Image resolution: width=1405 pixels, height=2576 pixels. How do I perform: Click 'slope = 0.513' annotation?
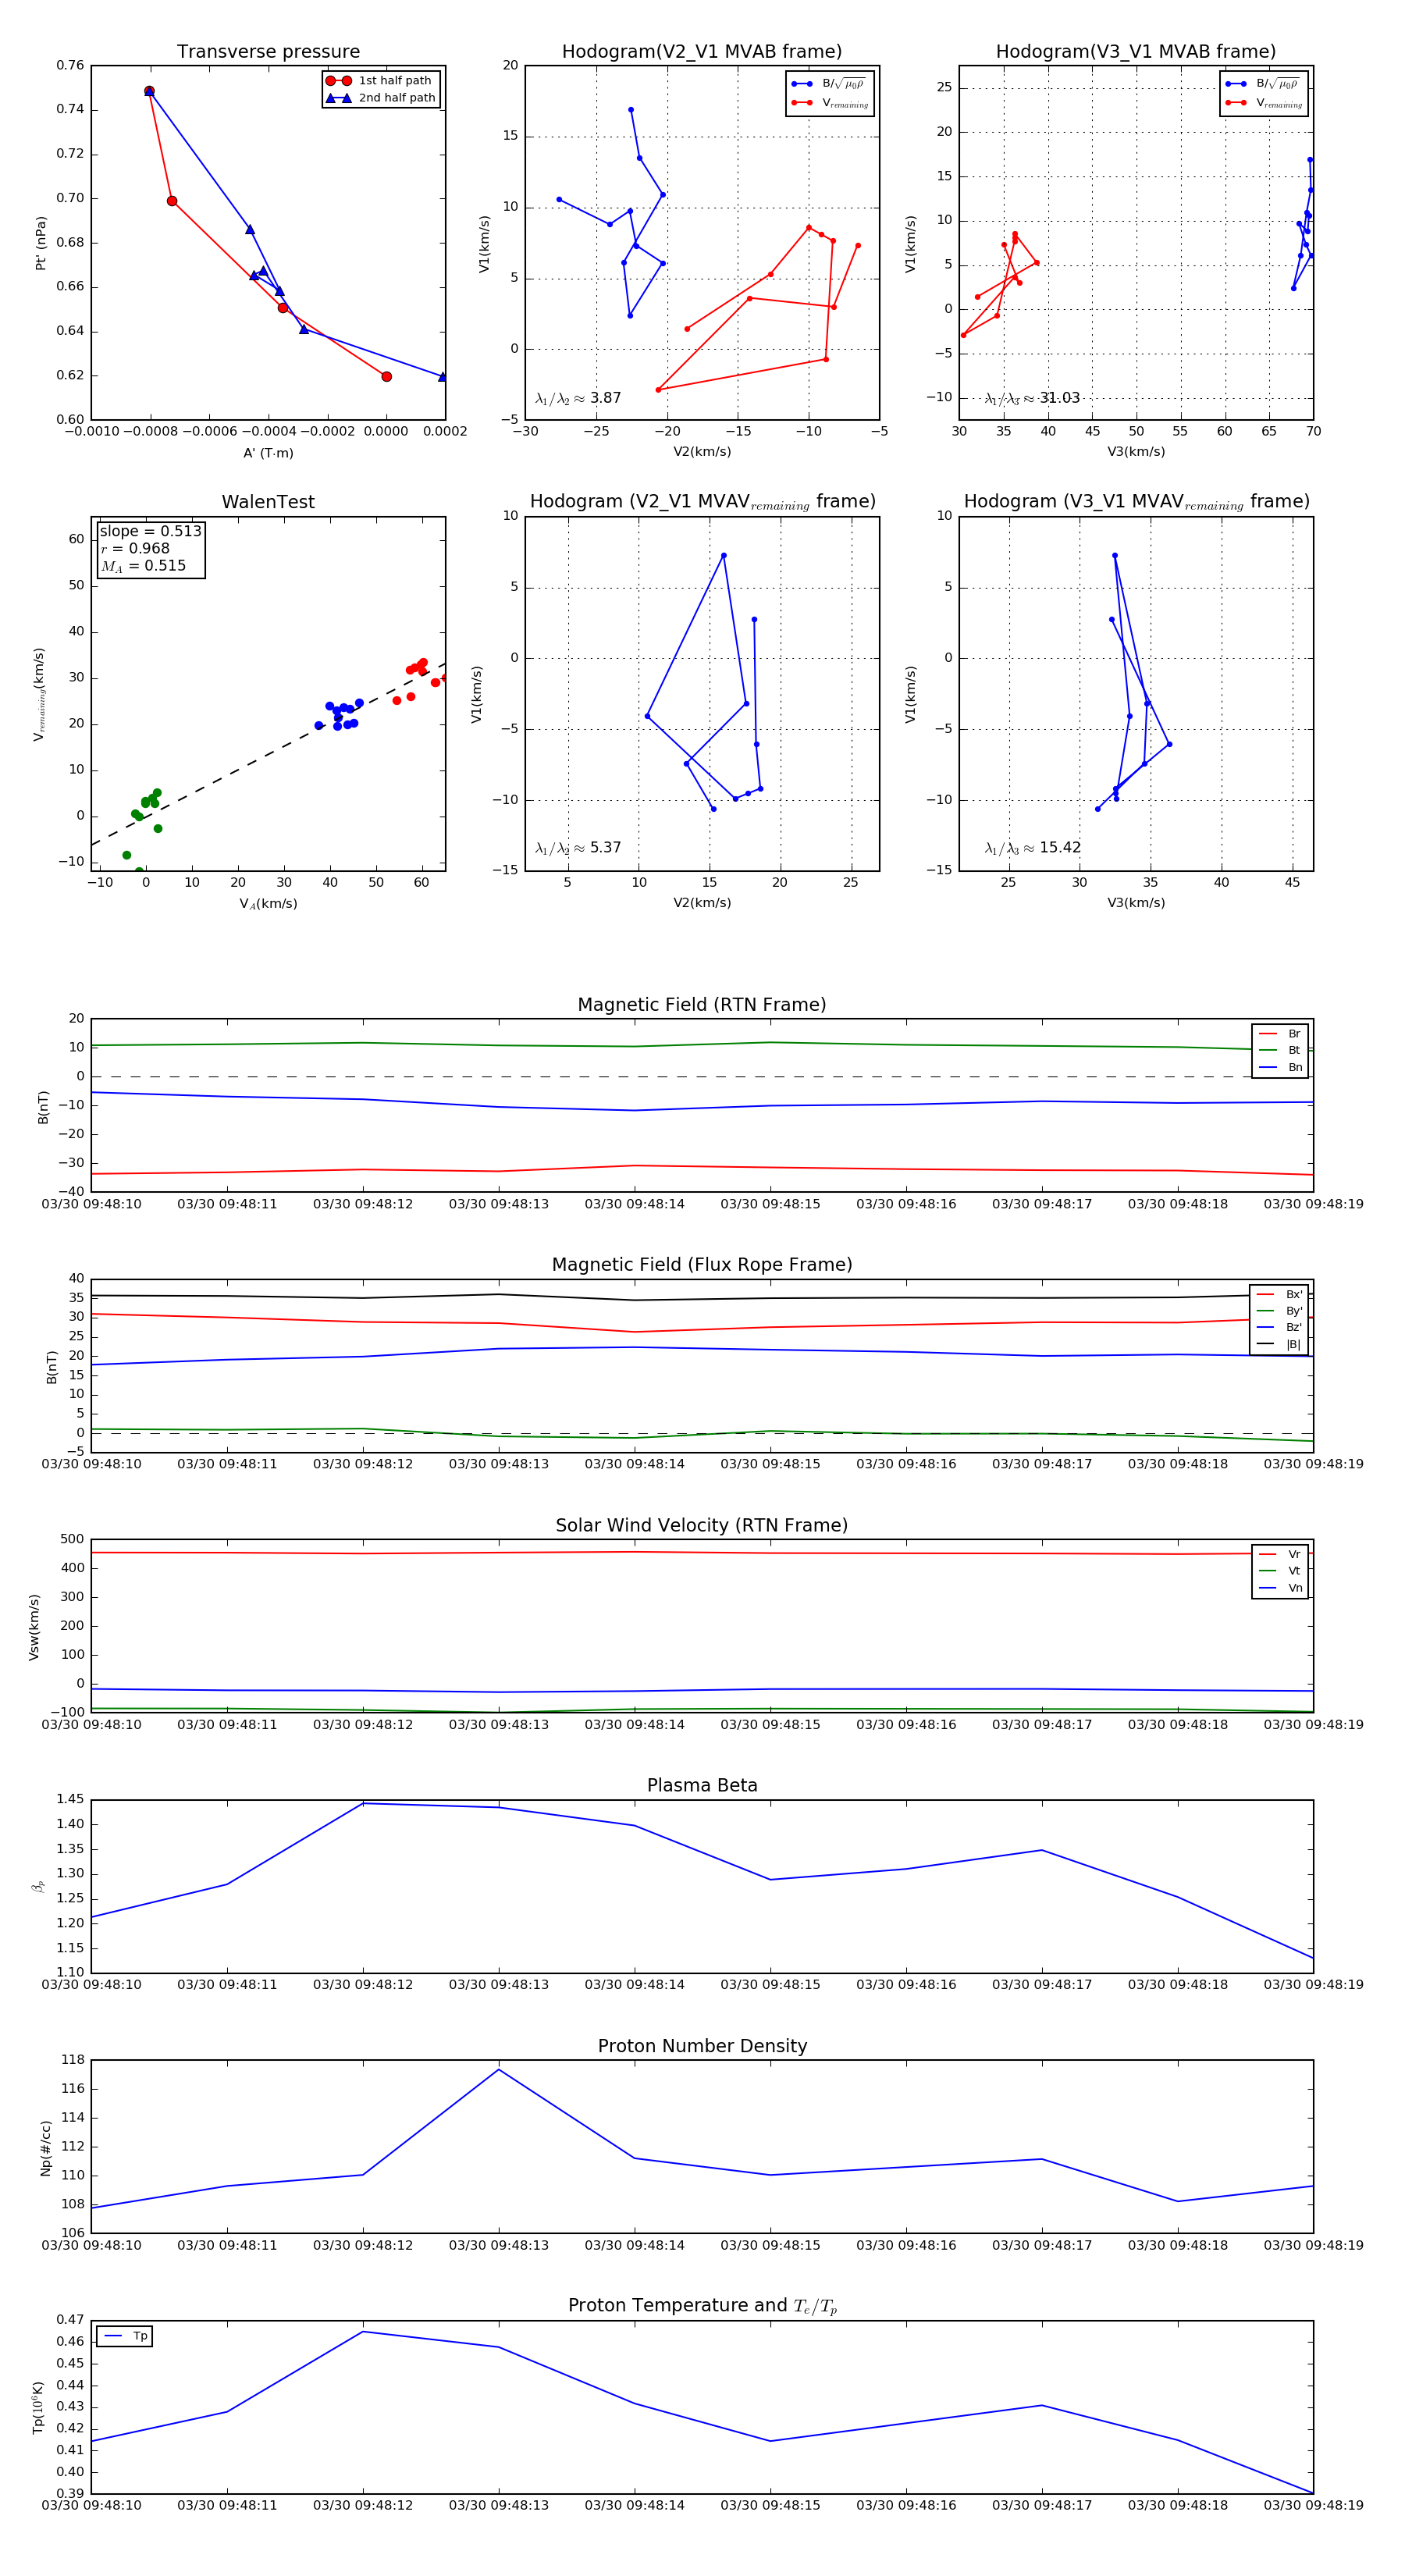150,531
